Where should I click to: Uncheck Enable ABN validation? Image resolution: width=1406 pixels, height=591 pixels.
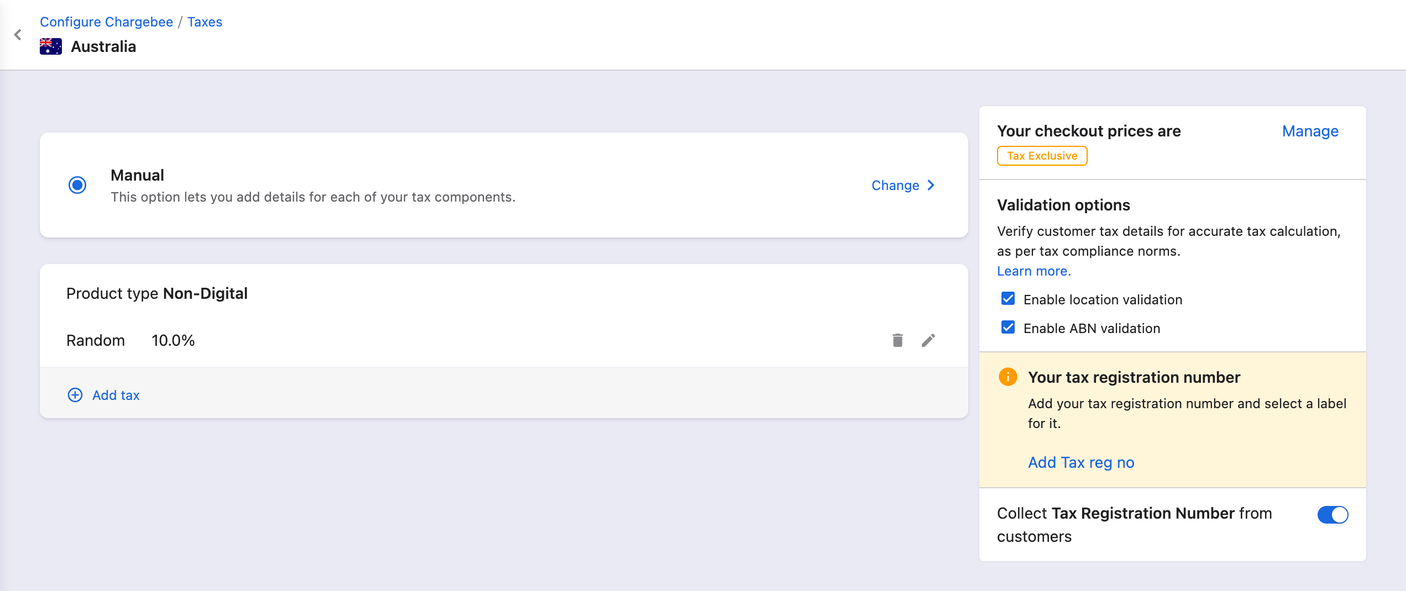tap(1008, 328)
